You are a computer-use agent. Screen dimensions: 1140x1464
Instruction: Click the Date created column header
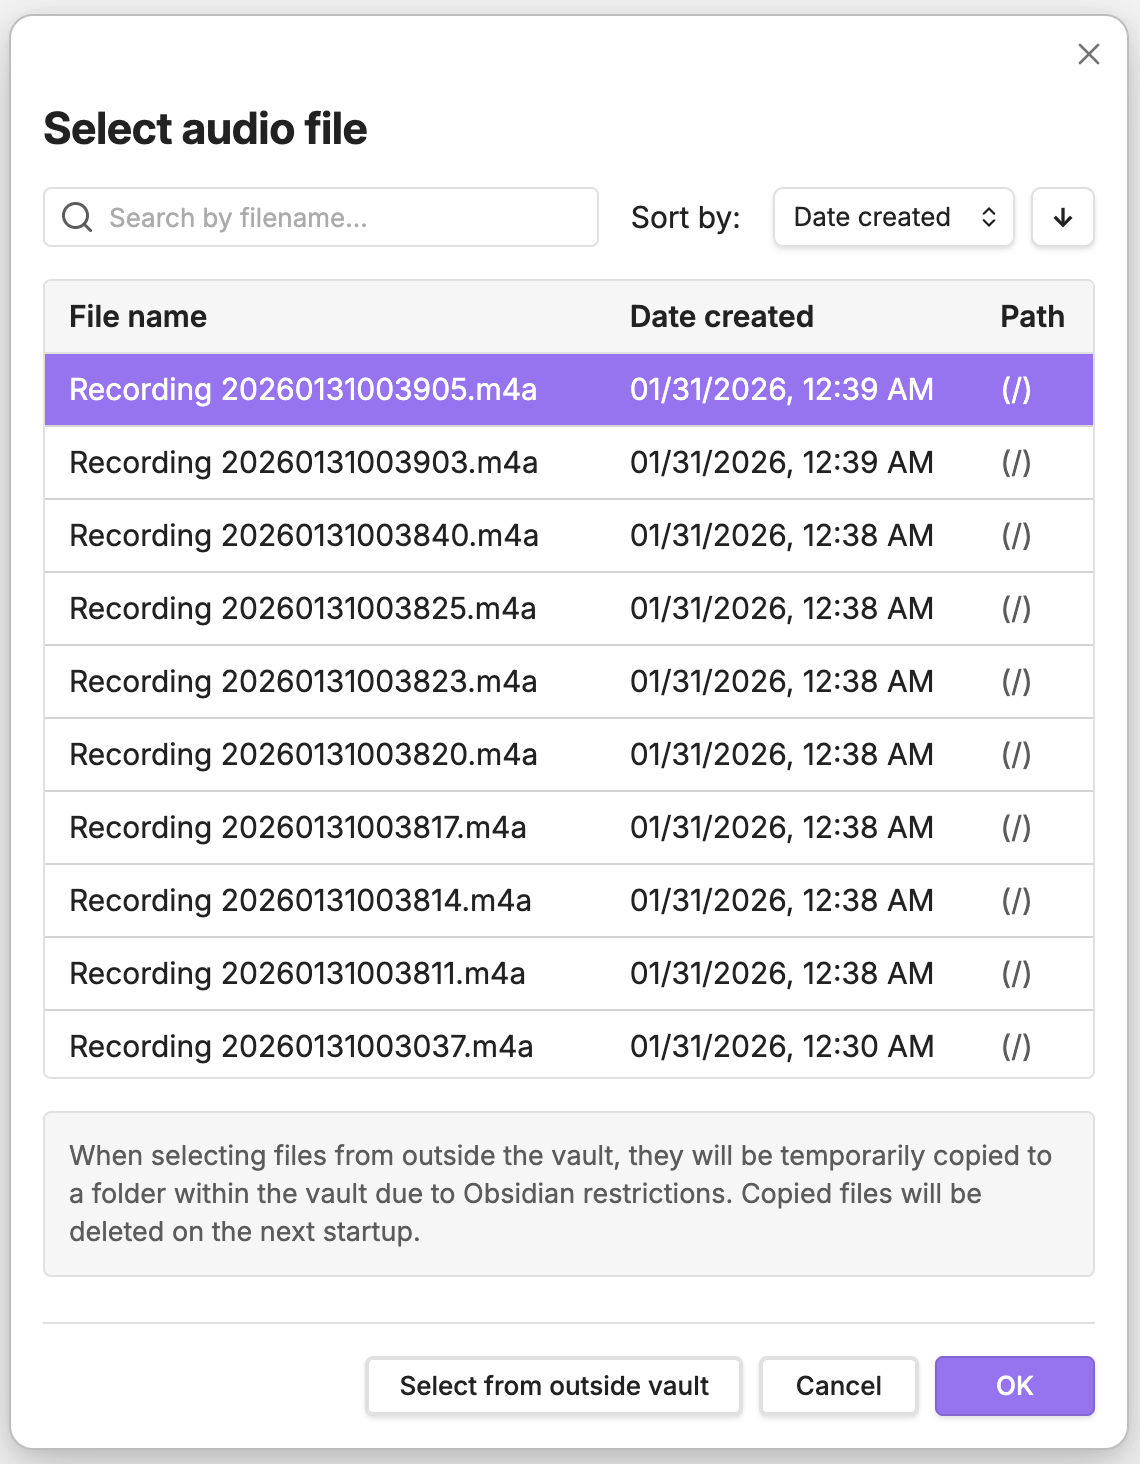tap(721, 316)
